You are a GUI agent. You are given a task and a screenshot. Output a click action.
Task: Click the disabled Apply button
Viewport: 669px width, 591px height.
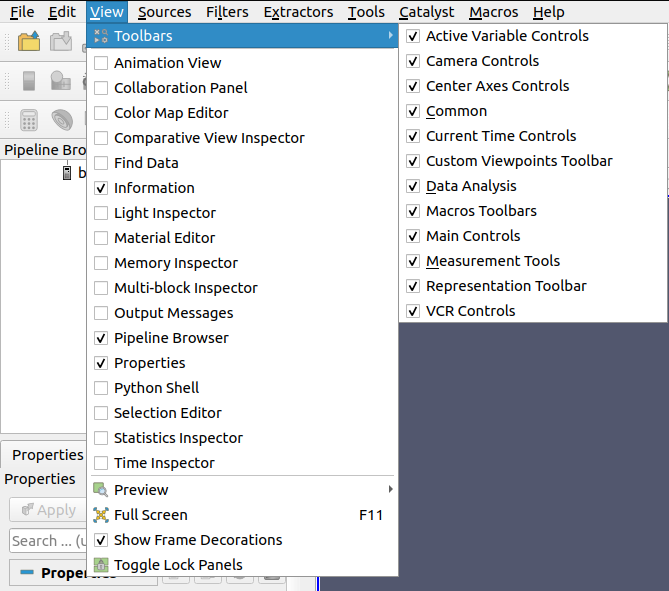(48, 509)
